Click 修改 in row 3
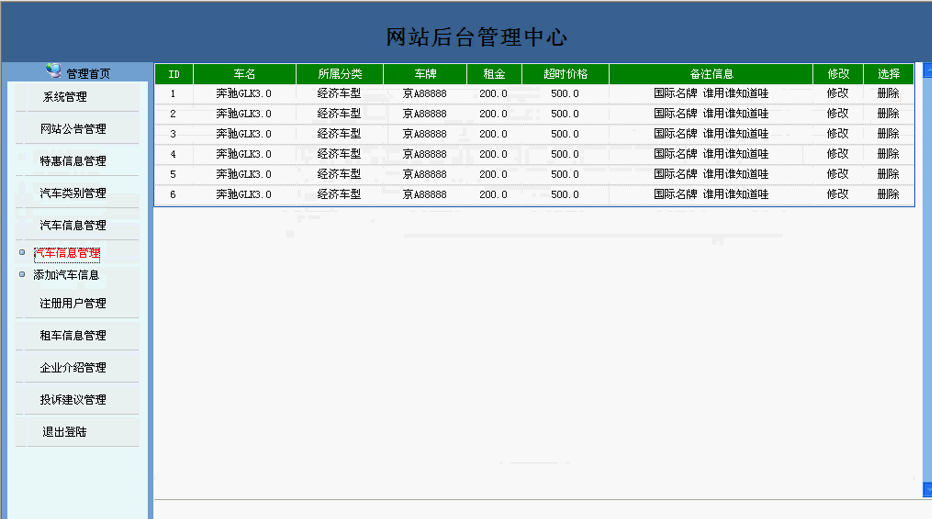Image resolution: width=932 pixels, height=519 pixels. [x=837, y=134]
